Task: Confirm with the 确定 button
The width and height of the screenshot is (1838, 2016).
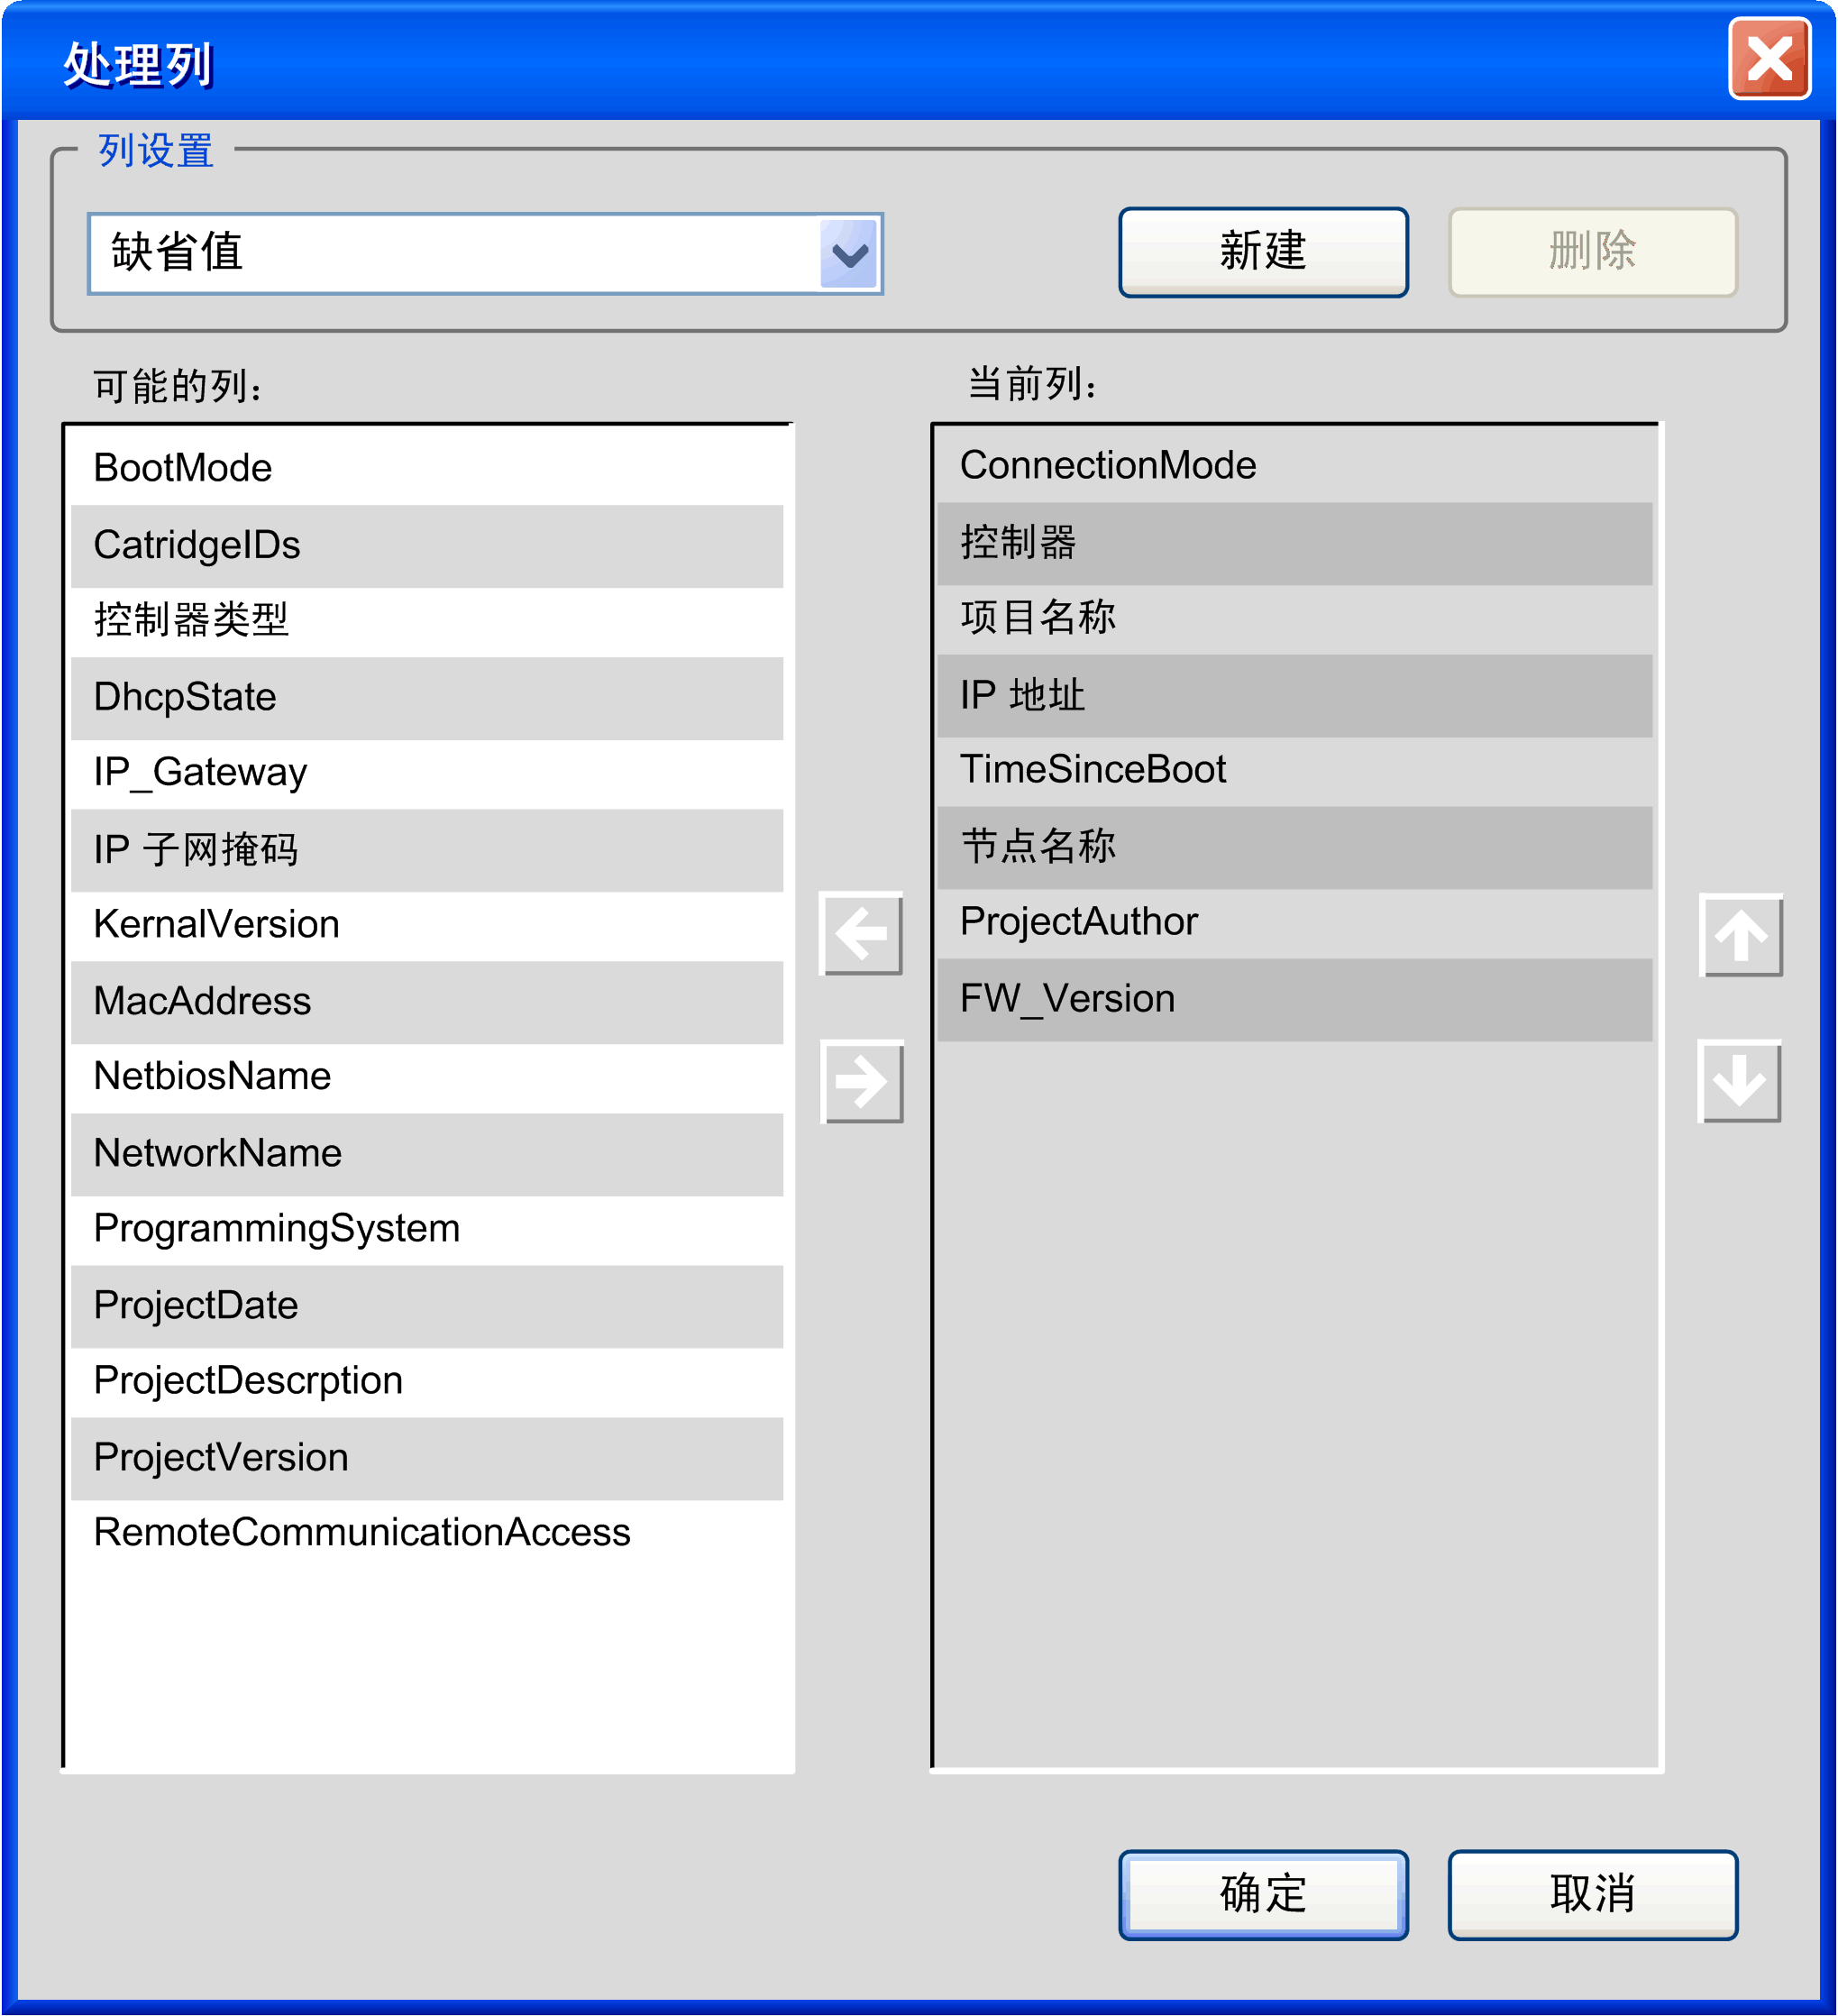Action: (1262, 1894)
